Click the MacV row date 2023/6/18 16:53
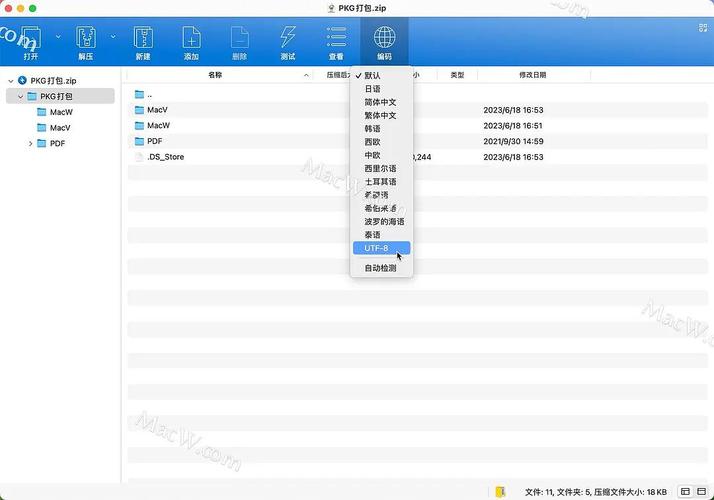 pos(513,110)
